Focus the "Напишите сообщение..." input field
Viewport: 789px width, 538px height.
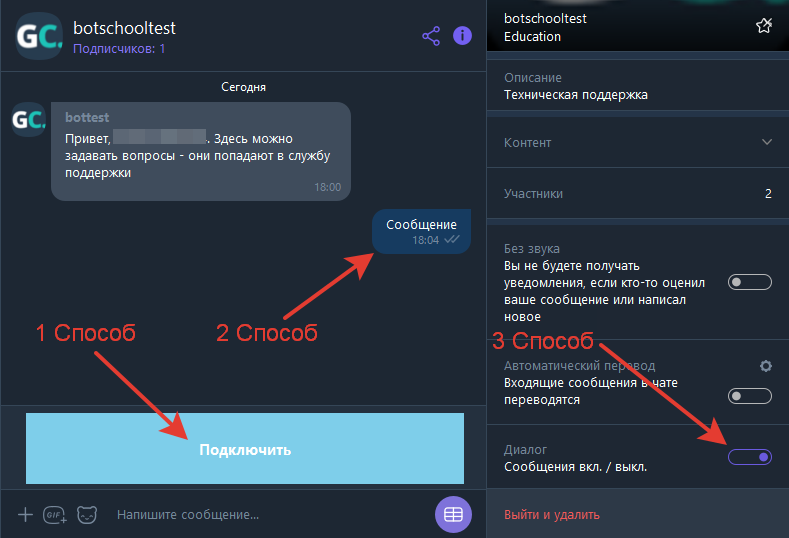(260, 515)
